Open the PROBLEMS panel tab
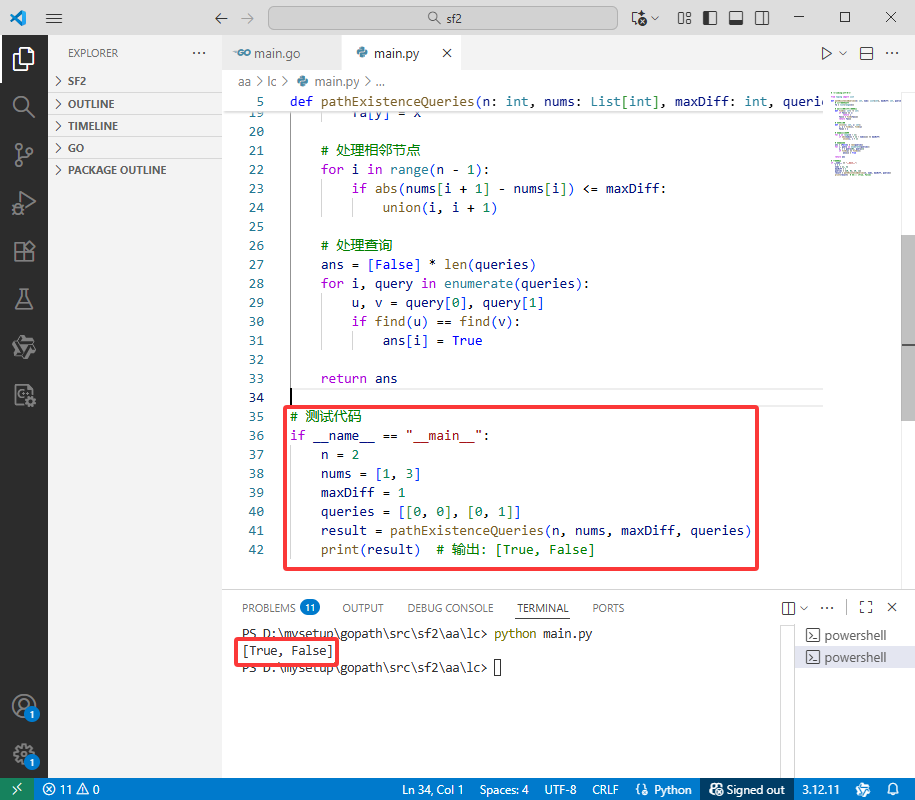 (x=280, y=608)
